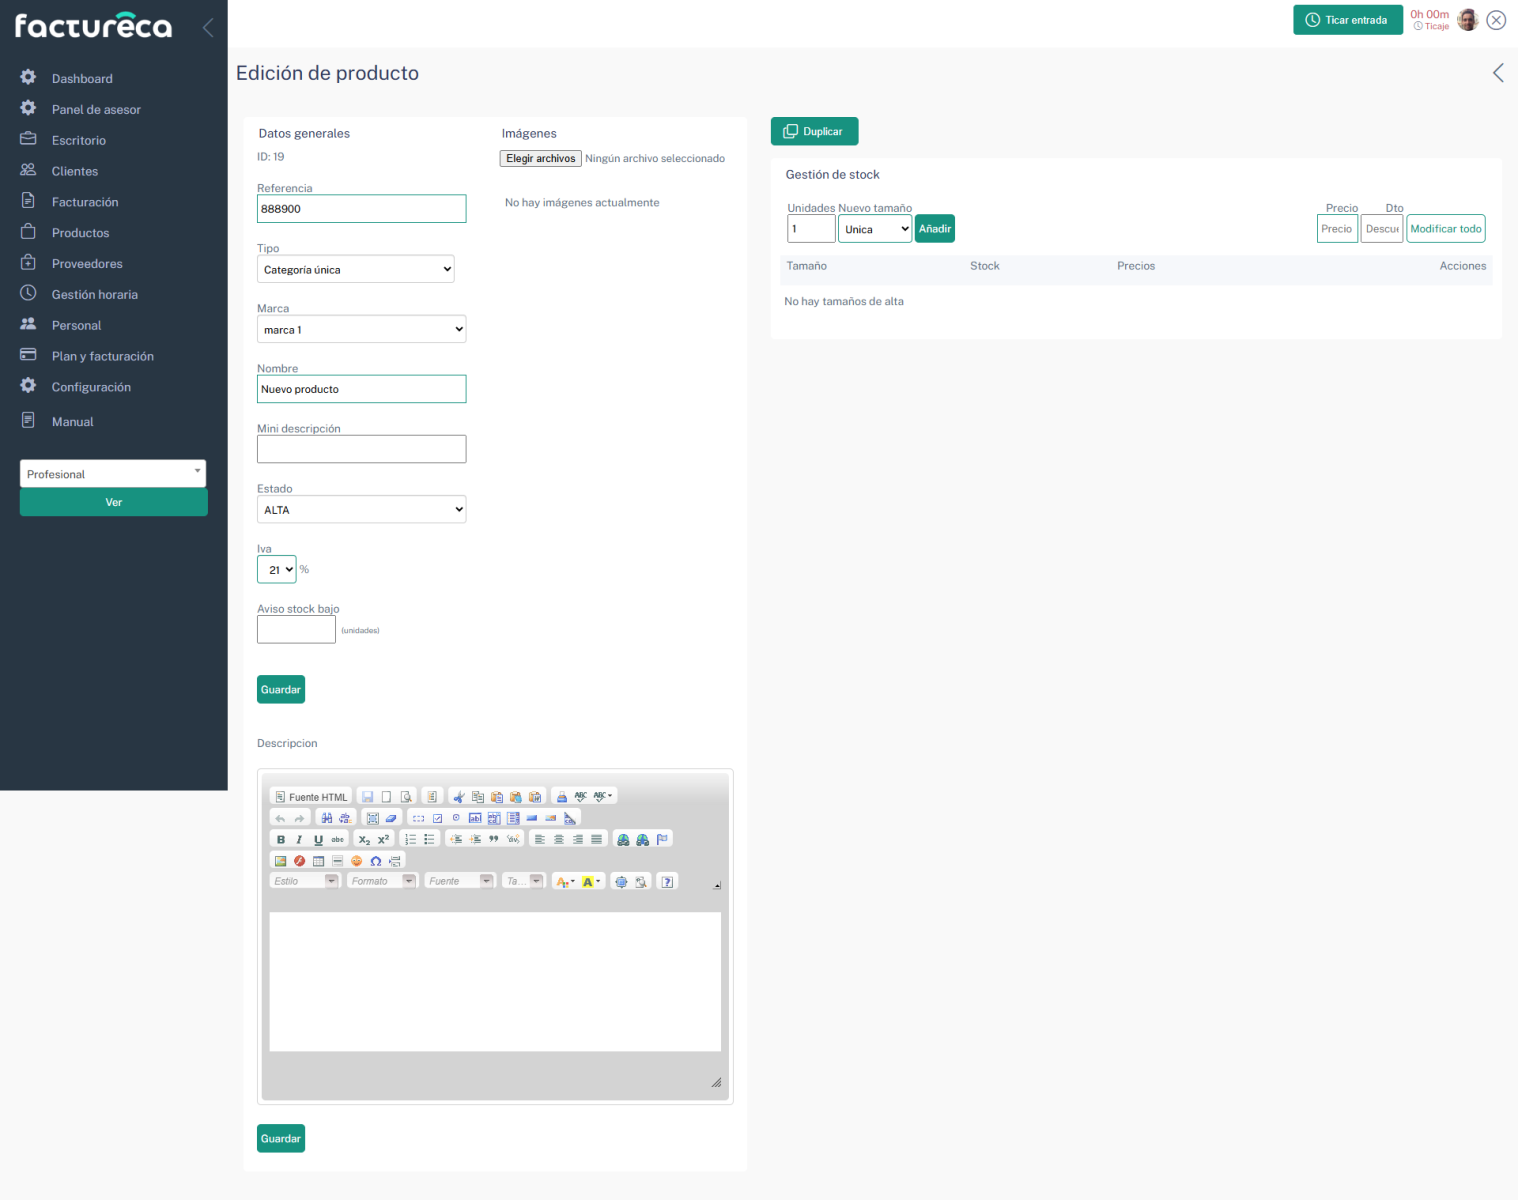The width and height of the screenshot is (1518, 1200).
Task: Open the text background color picker
Action: tap(591, 882)
